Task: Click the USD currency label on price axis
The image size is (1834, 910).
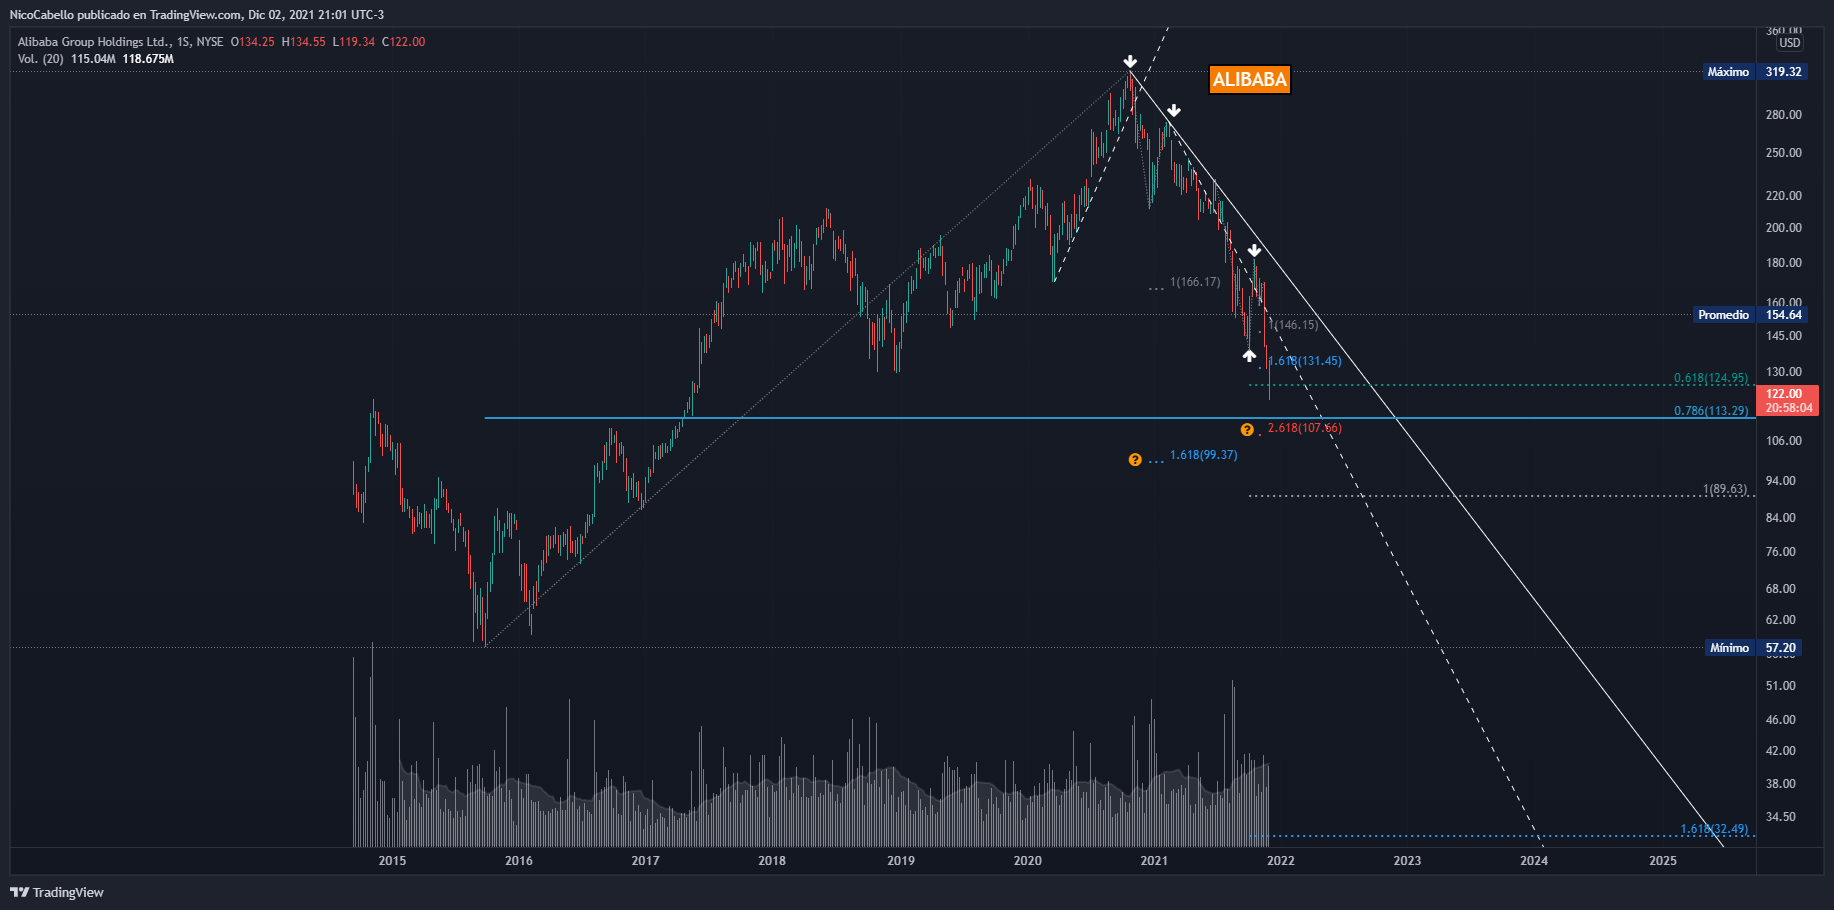Action: click(1789, 43)
